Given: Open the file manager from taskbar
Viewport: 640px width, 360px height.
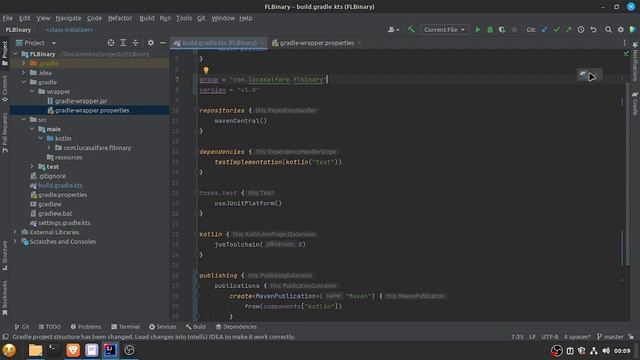Looking at the screenshot, I should [x=36, y=350].
